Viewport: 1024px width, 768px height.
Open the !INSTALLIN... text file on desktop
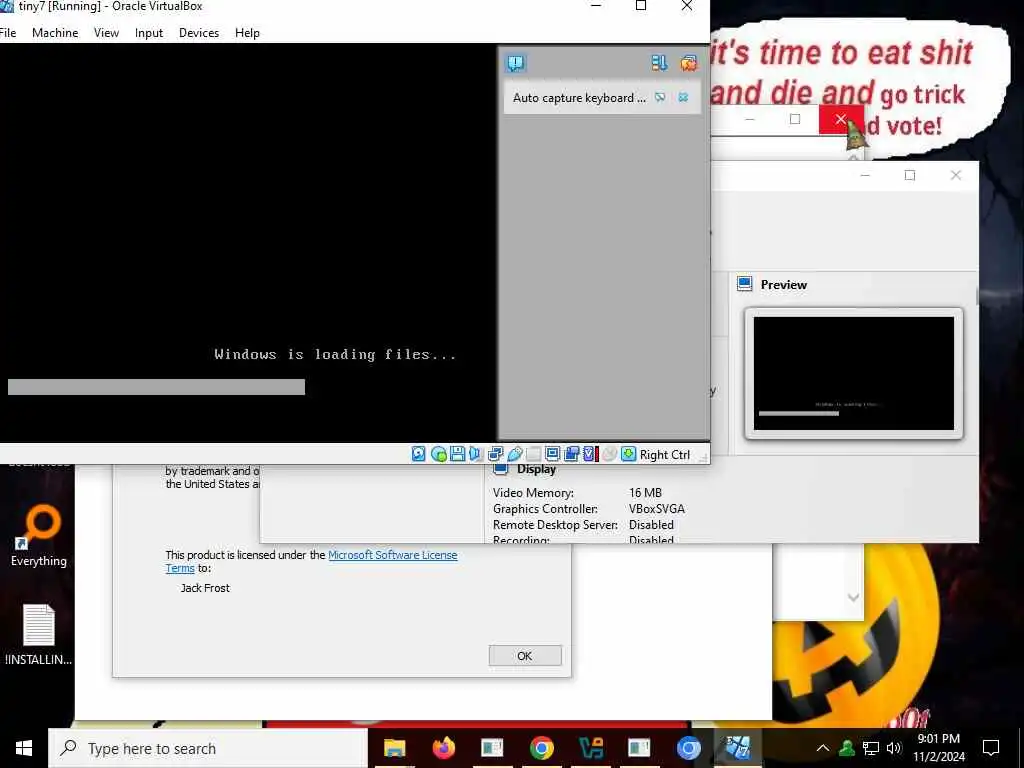[39, 635]
